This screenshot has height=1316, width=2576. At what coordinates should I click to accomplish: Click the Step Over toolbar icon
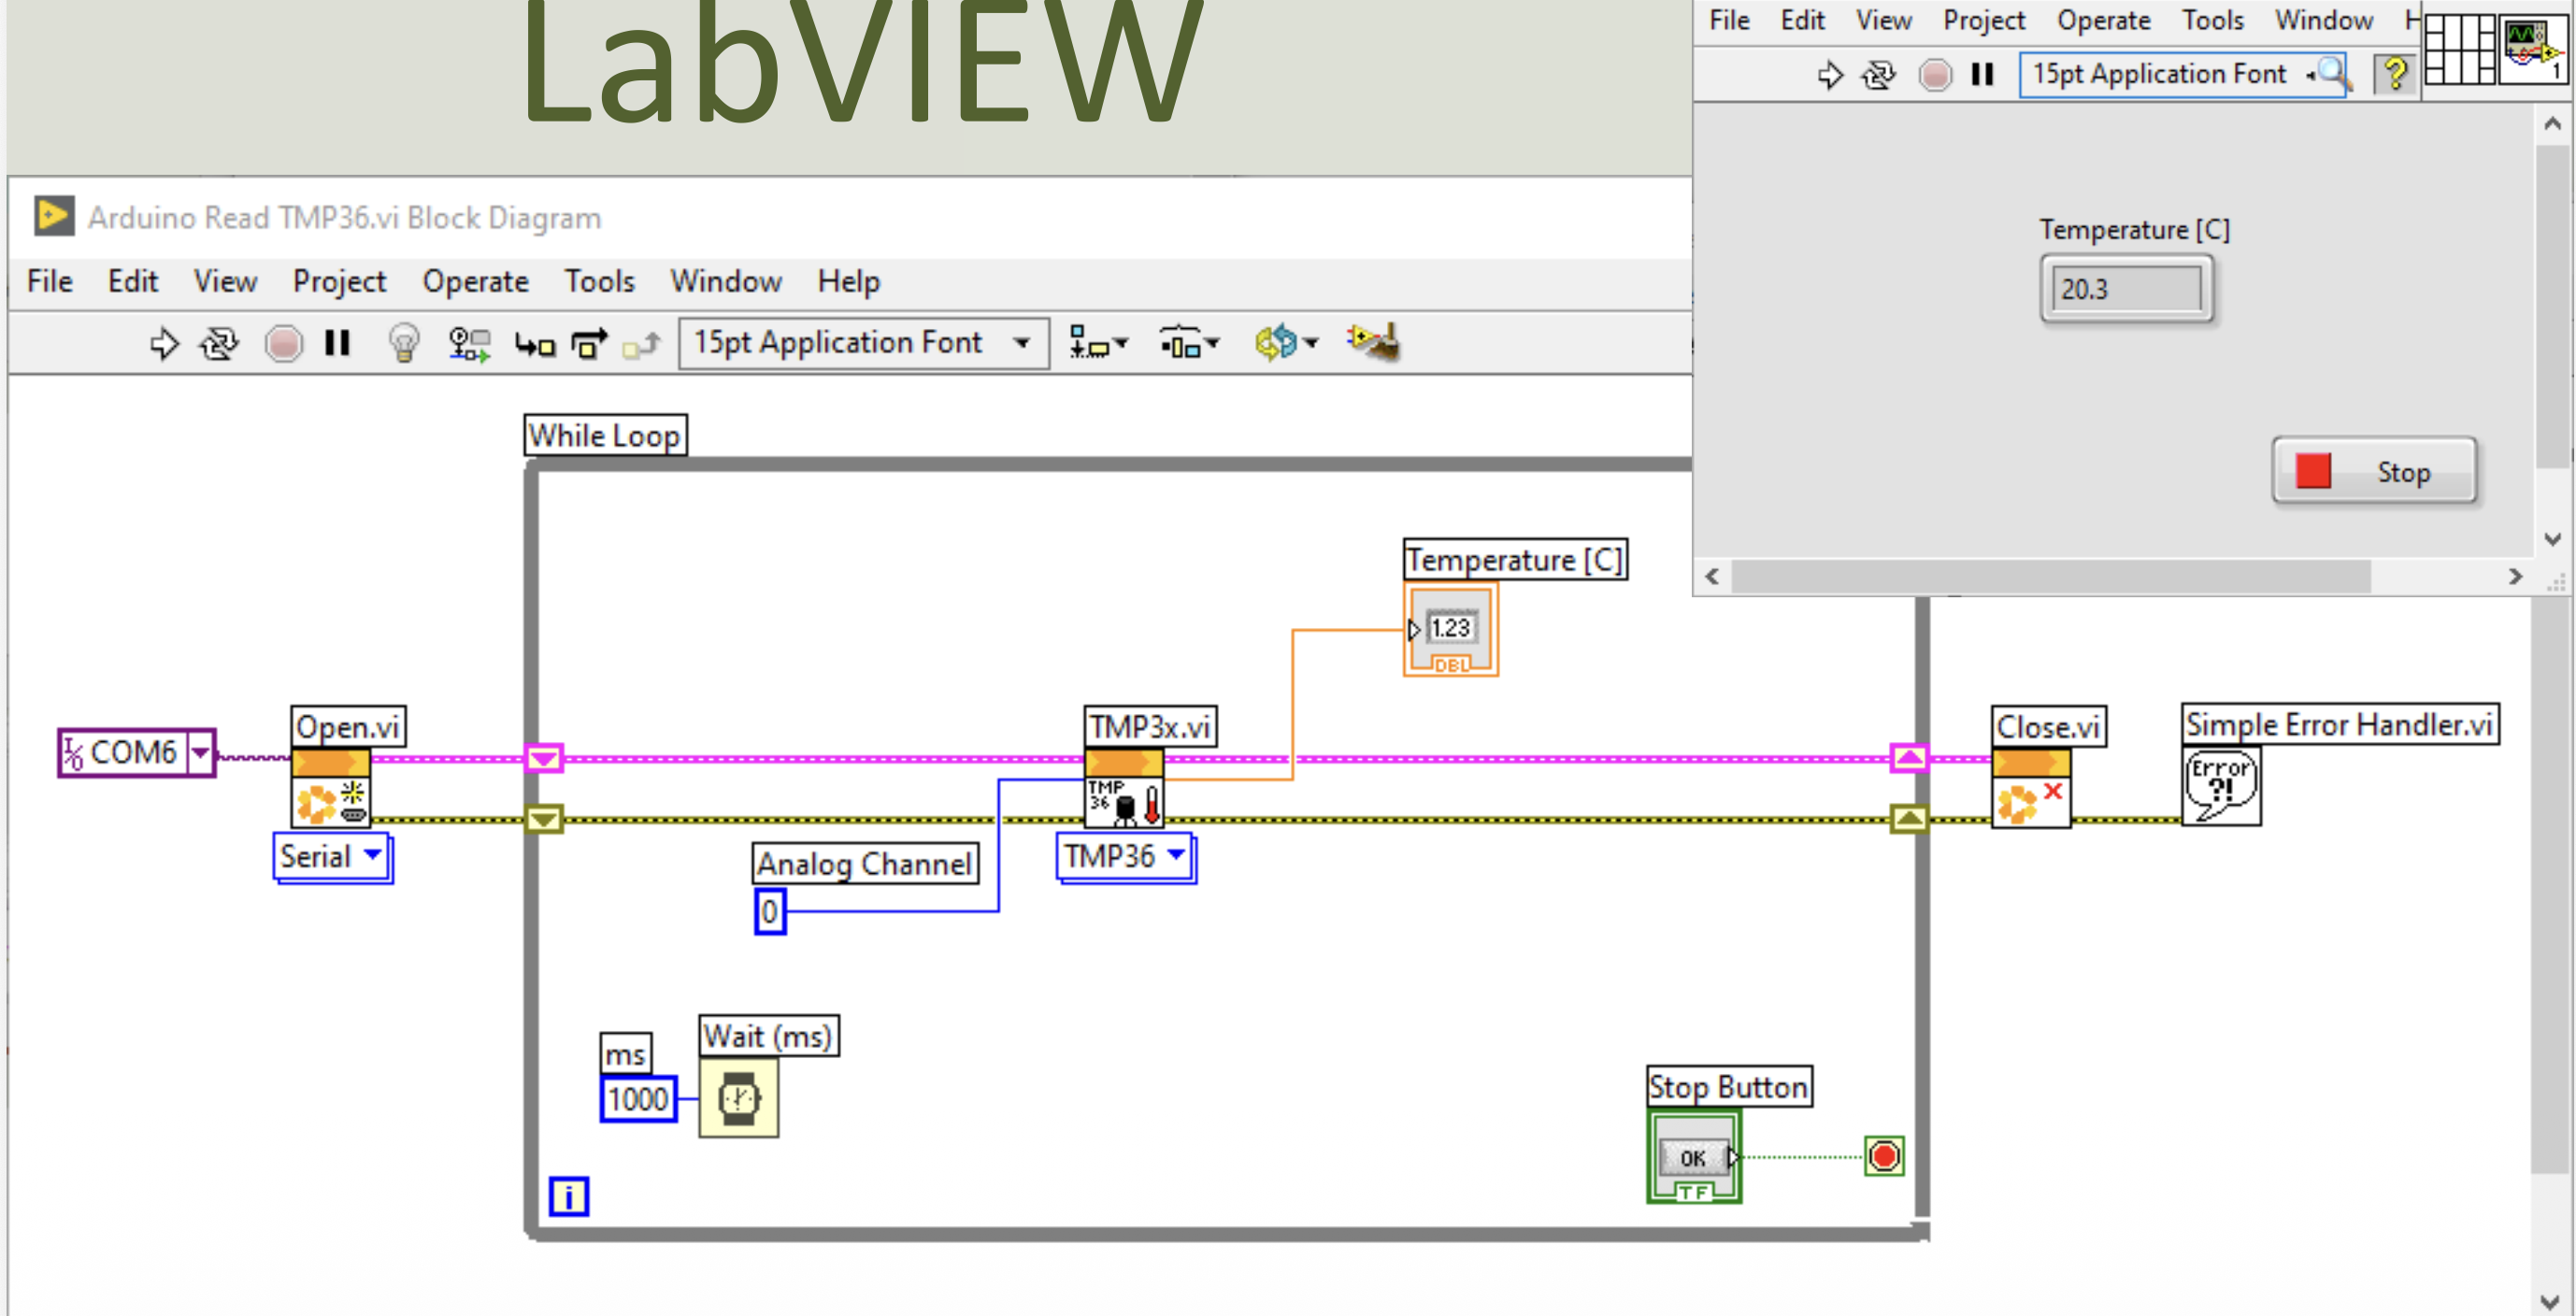pyautogui.click(x=589, y=344)
